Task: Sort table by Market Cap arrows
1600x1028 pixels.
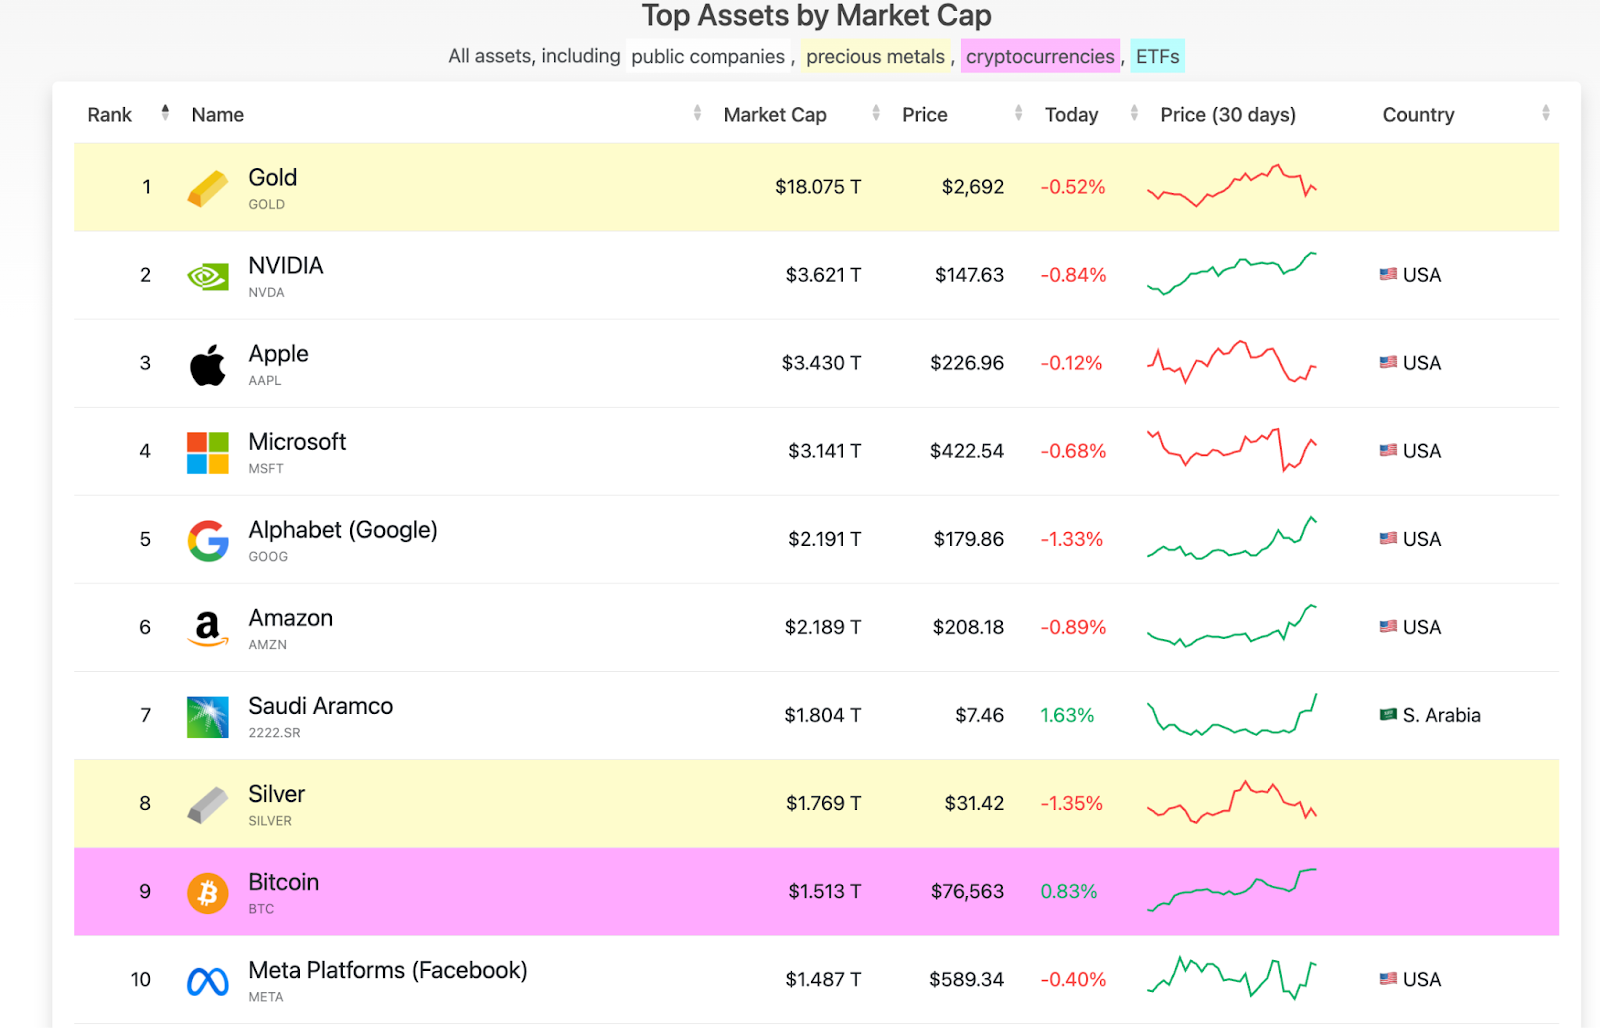Action: [876, 113]
